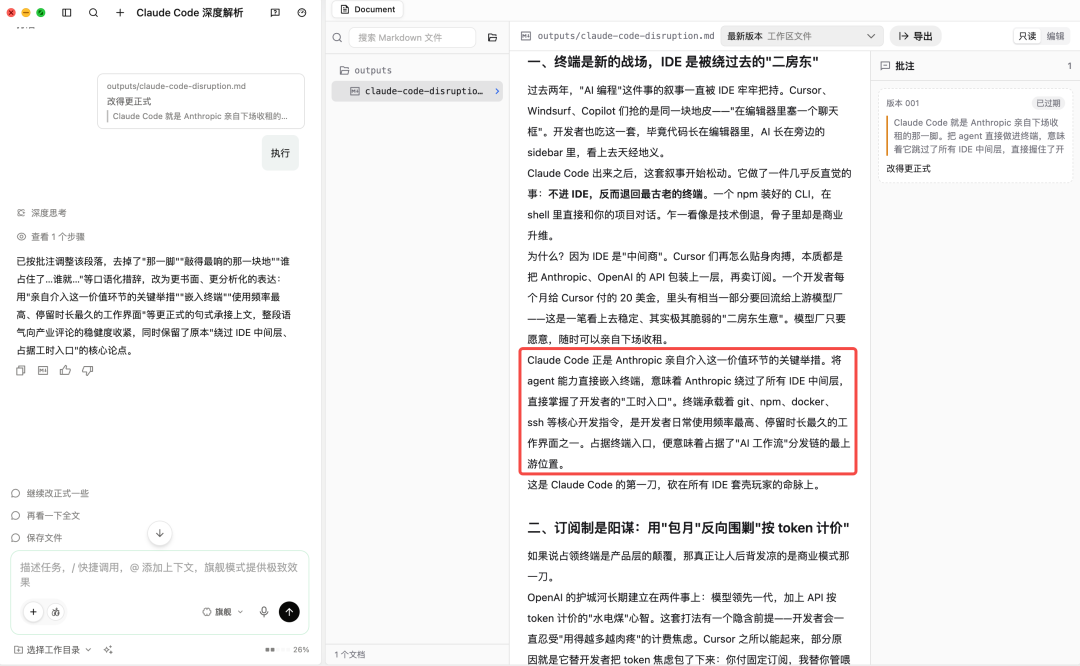Open the 最新版本 工作区文件 version dropdown

(802, 36)
